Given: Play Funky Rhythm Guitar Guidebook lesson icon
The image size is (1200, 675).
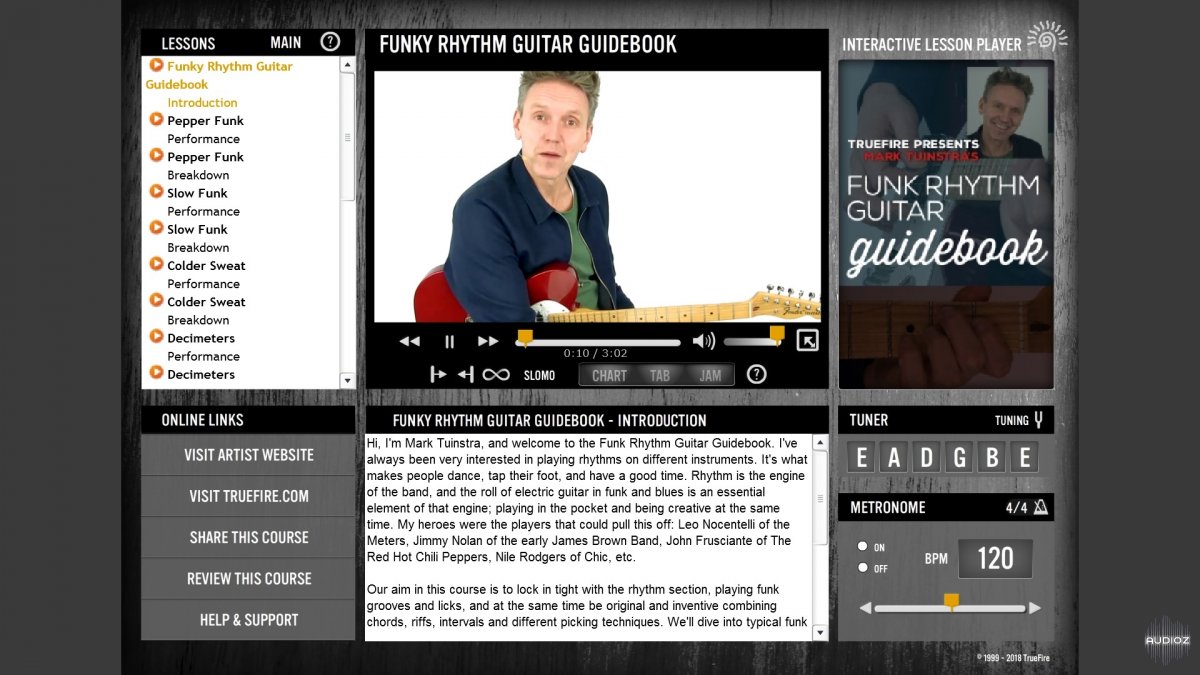Looking at the screenshot, I should pyautogui.click(x=156, y=65).
